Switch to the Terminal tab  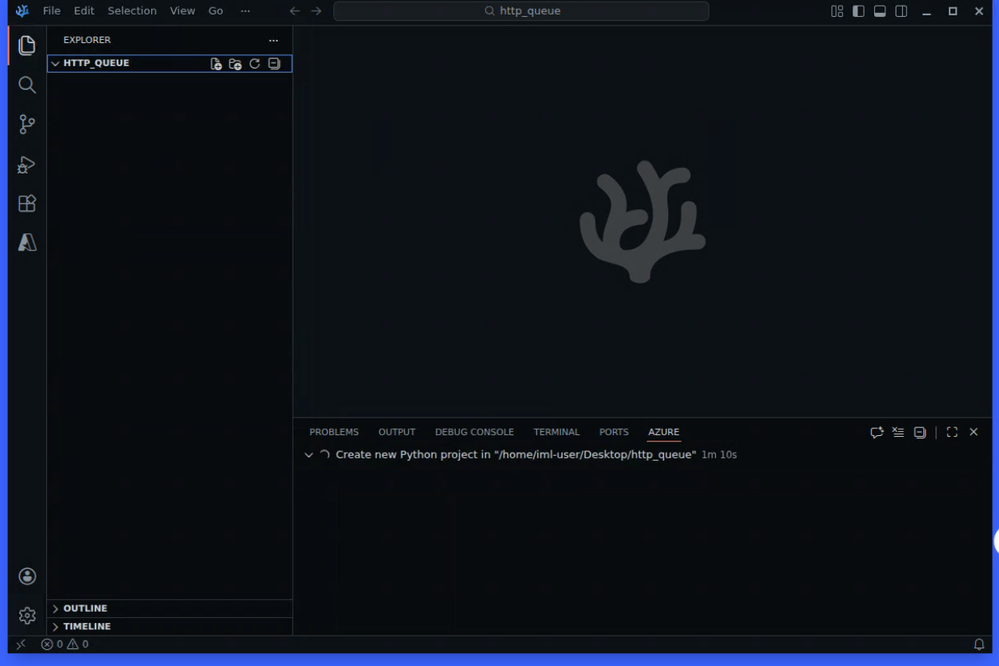556,432
